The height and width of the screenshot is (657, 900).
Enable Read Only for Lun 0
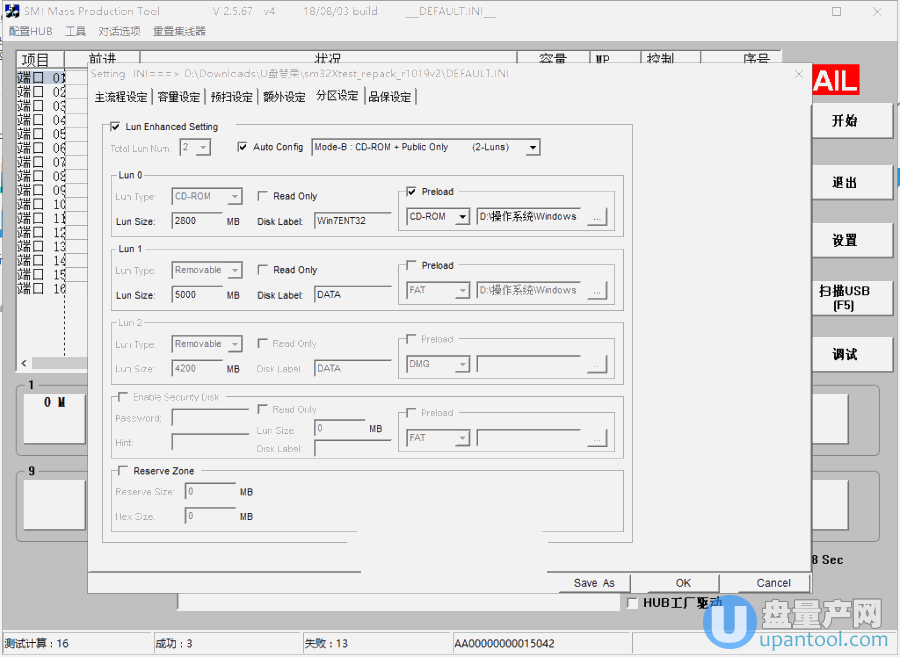coord(263,196)
